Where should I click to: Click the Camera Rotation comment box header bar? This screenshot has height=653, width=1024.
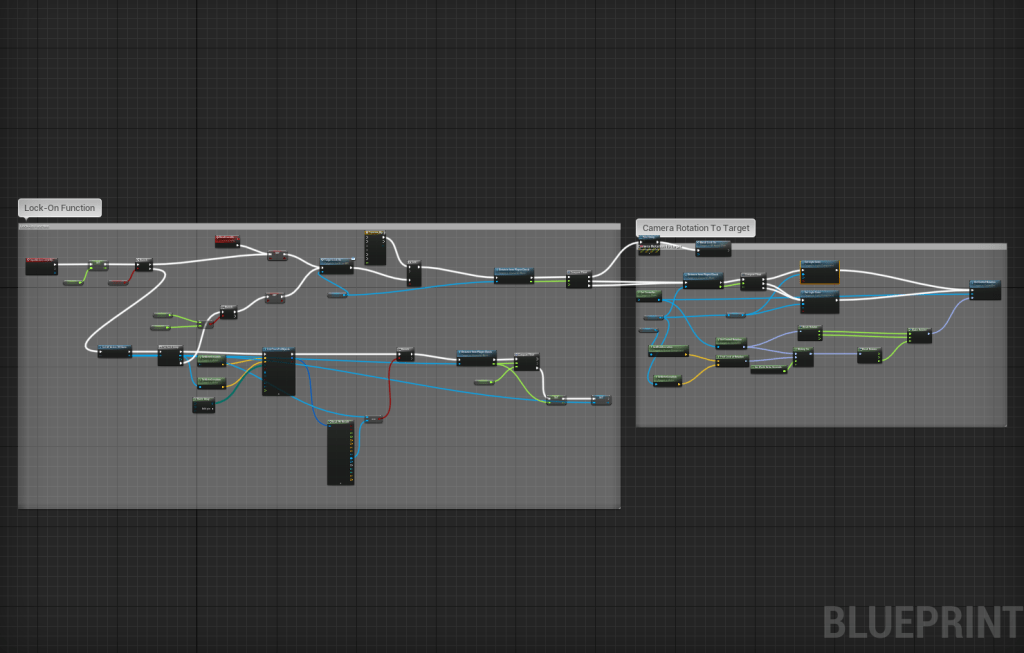coord(820,246)
